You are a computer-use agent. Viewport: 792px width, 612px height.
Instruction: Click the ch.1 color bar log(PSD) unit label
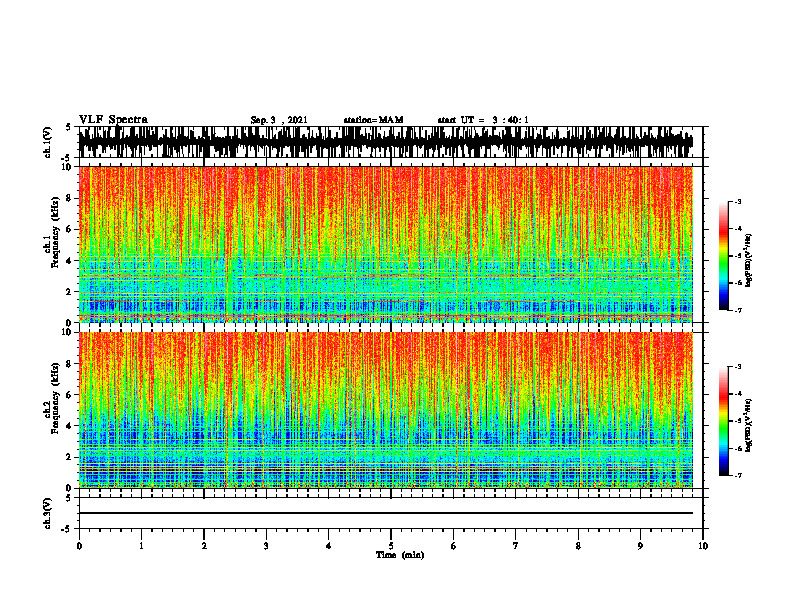pos(749,260)
